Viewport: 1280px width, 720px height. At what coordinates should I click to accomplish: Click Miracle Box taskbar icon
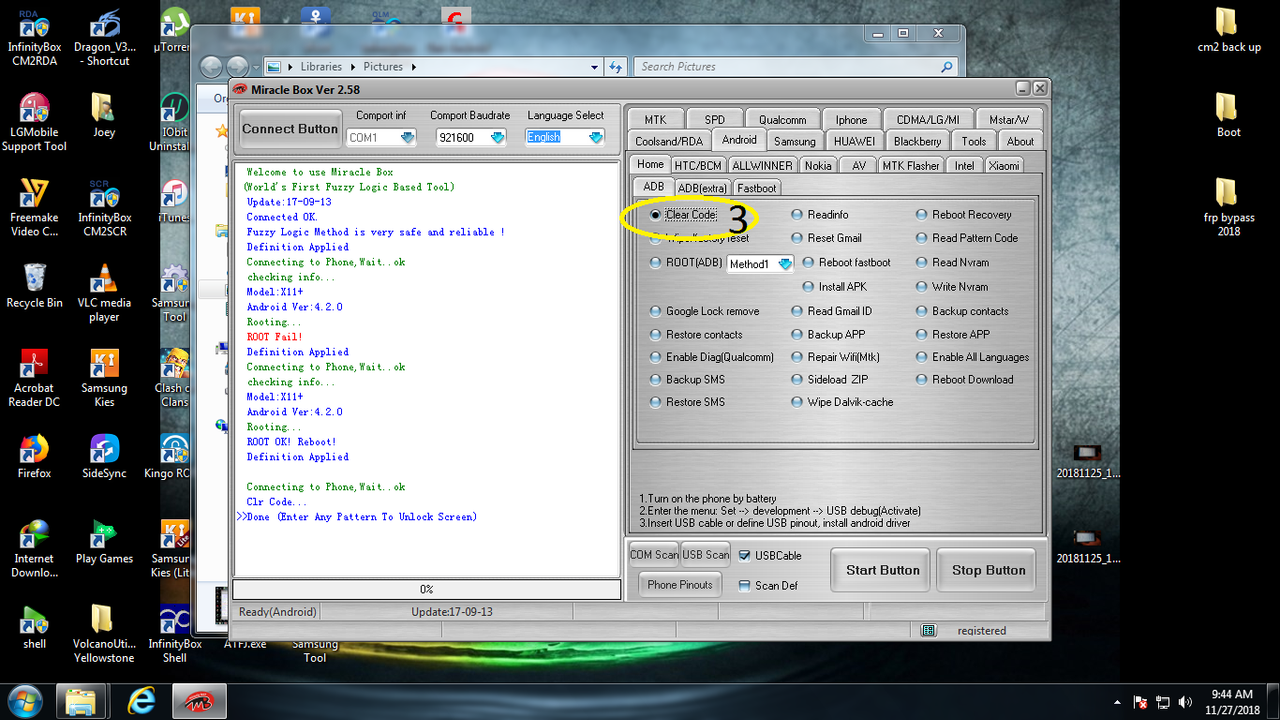click(x=199, y=700)
